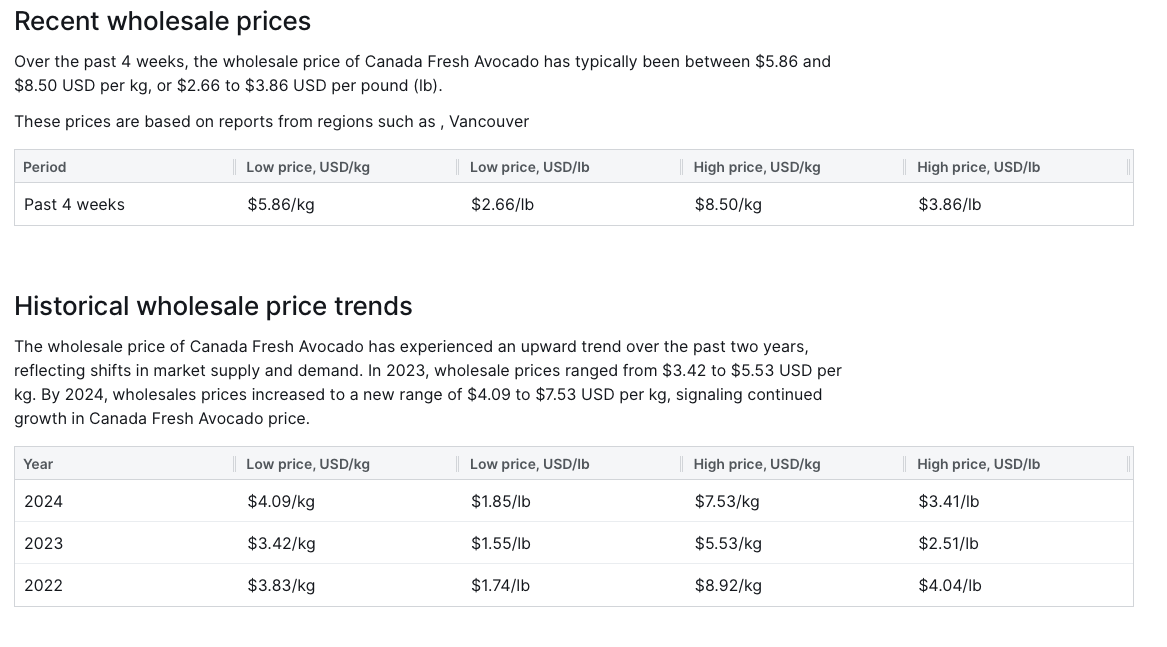
Task: Click the word Vancouver in the regions sentence
Action: click(x=489, y=121)
